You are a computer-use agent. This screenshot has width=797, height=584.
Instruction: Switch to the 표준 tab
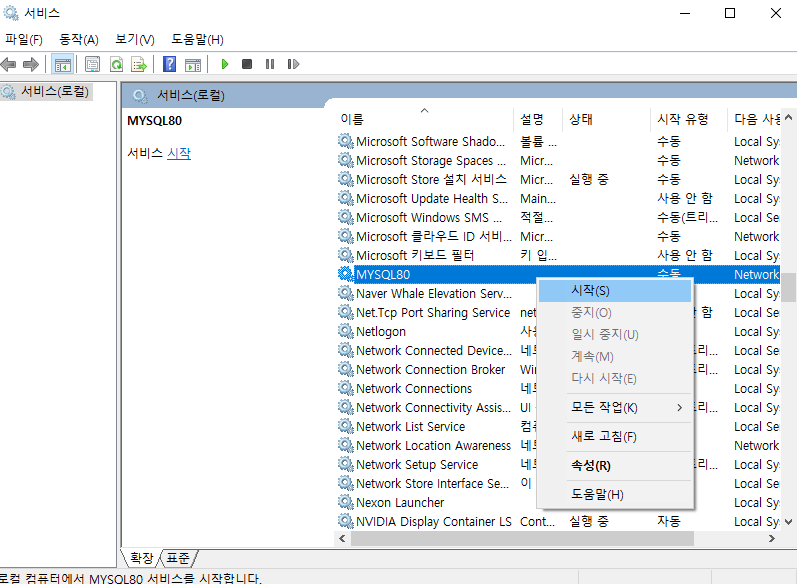point(178,558)
